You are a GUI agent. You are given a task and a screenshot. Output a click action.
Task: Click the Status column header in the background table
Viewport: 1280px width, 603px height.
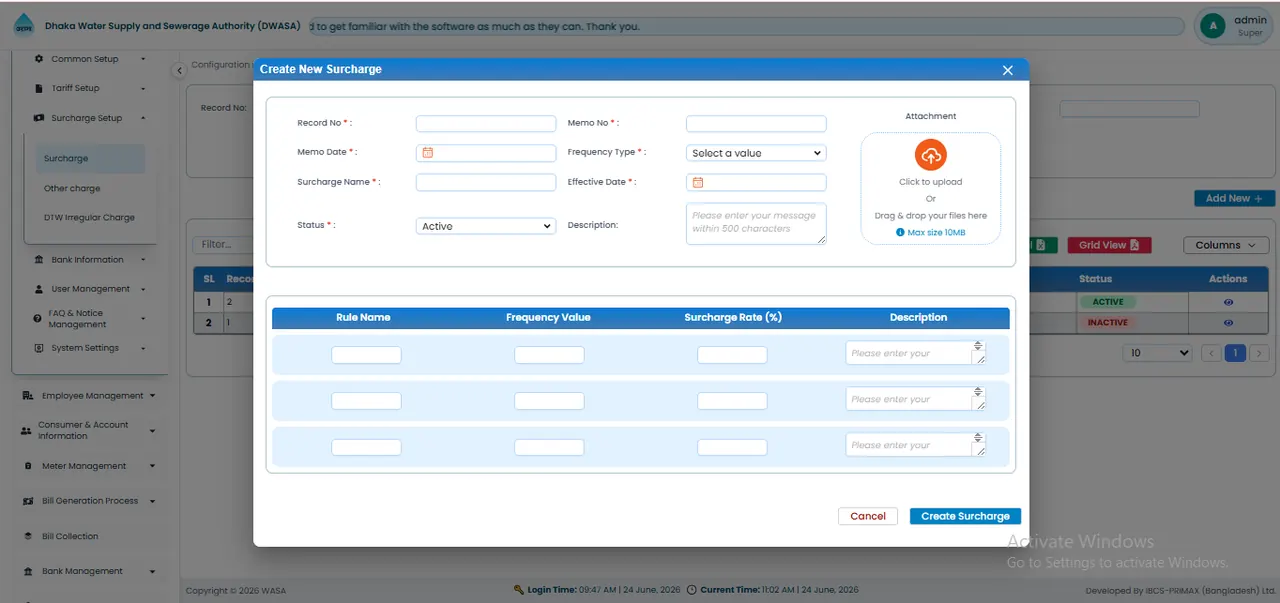click(1095, 279)
